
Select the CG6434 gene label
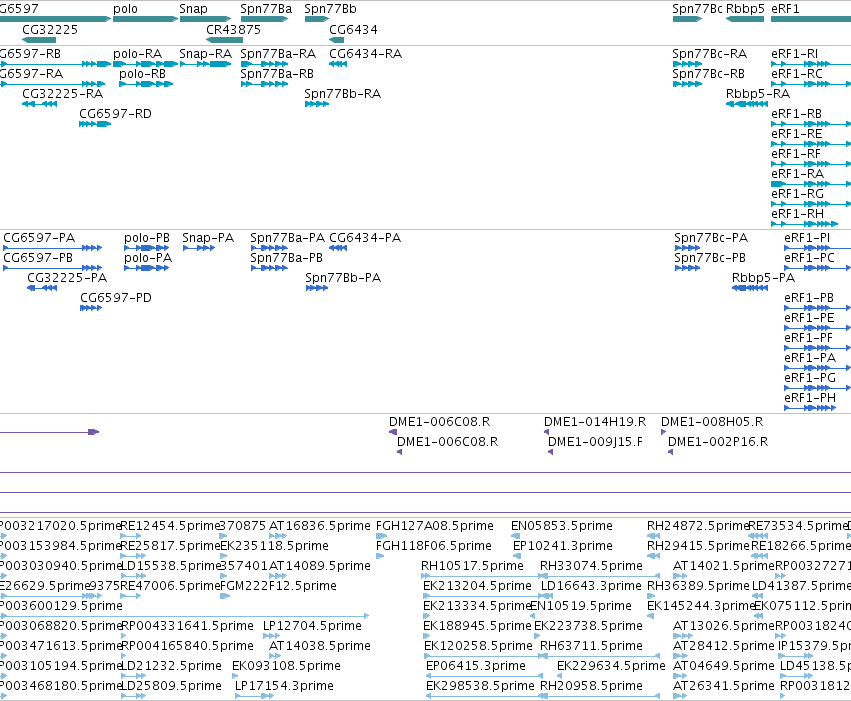pos(353,30)
